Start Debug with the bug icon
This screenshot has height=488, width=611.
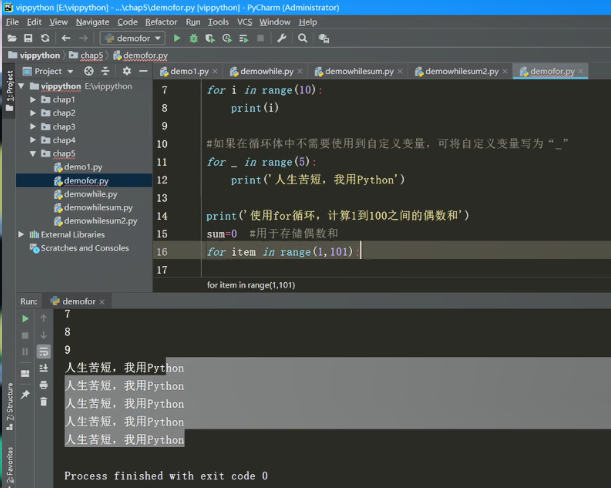point(194,38)
